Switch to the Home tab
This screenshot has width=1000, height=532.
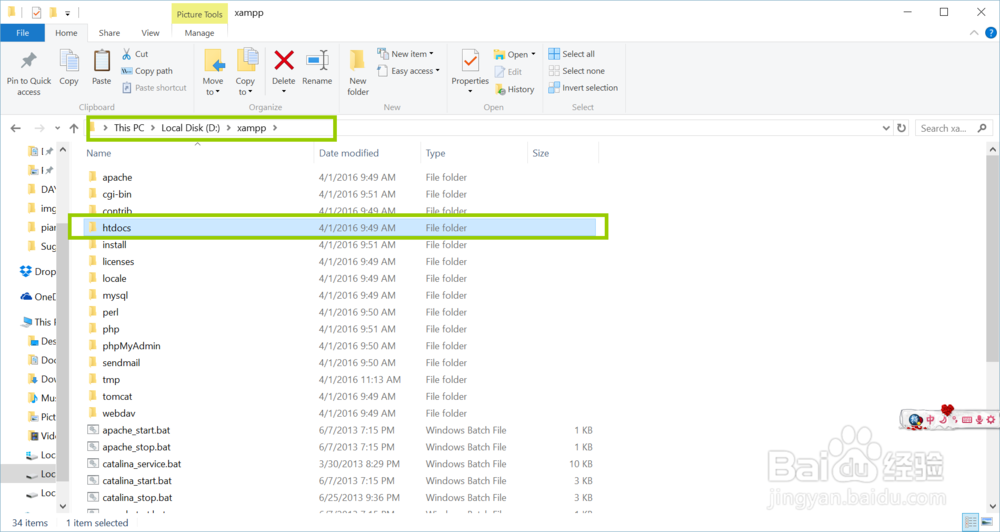66,33
